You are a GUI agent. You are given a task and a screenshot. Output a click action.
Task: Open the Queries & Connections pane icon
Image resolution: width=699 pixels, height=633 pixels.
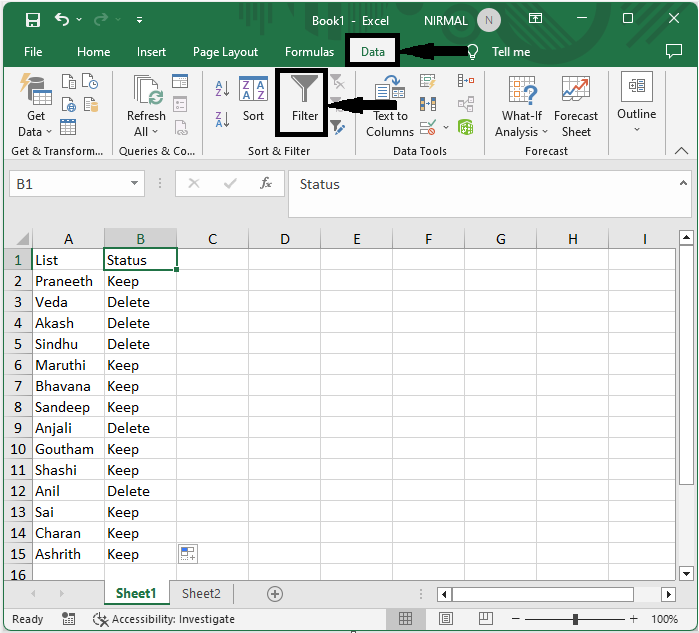[x=180, y=81]
